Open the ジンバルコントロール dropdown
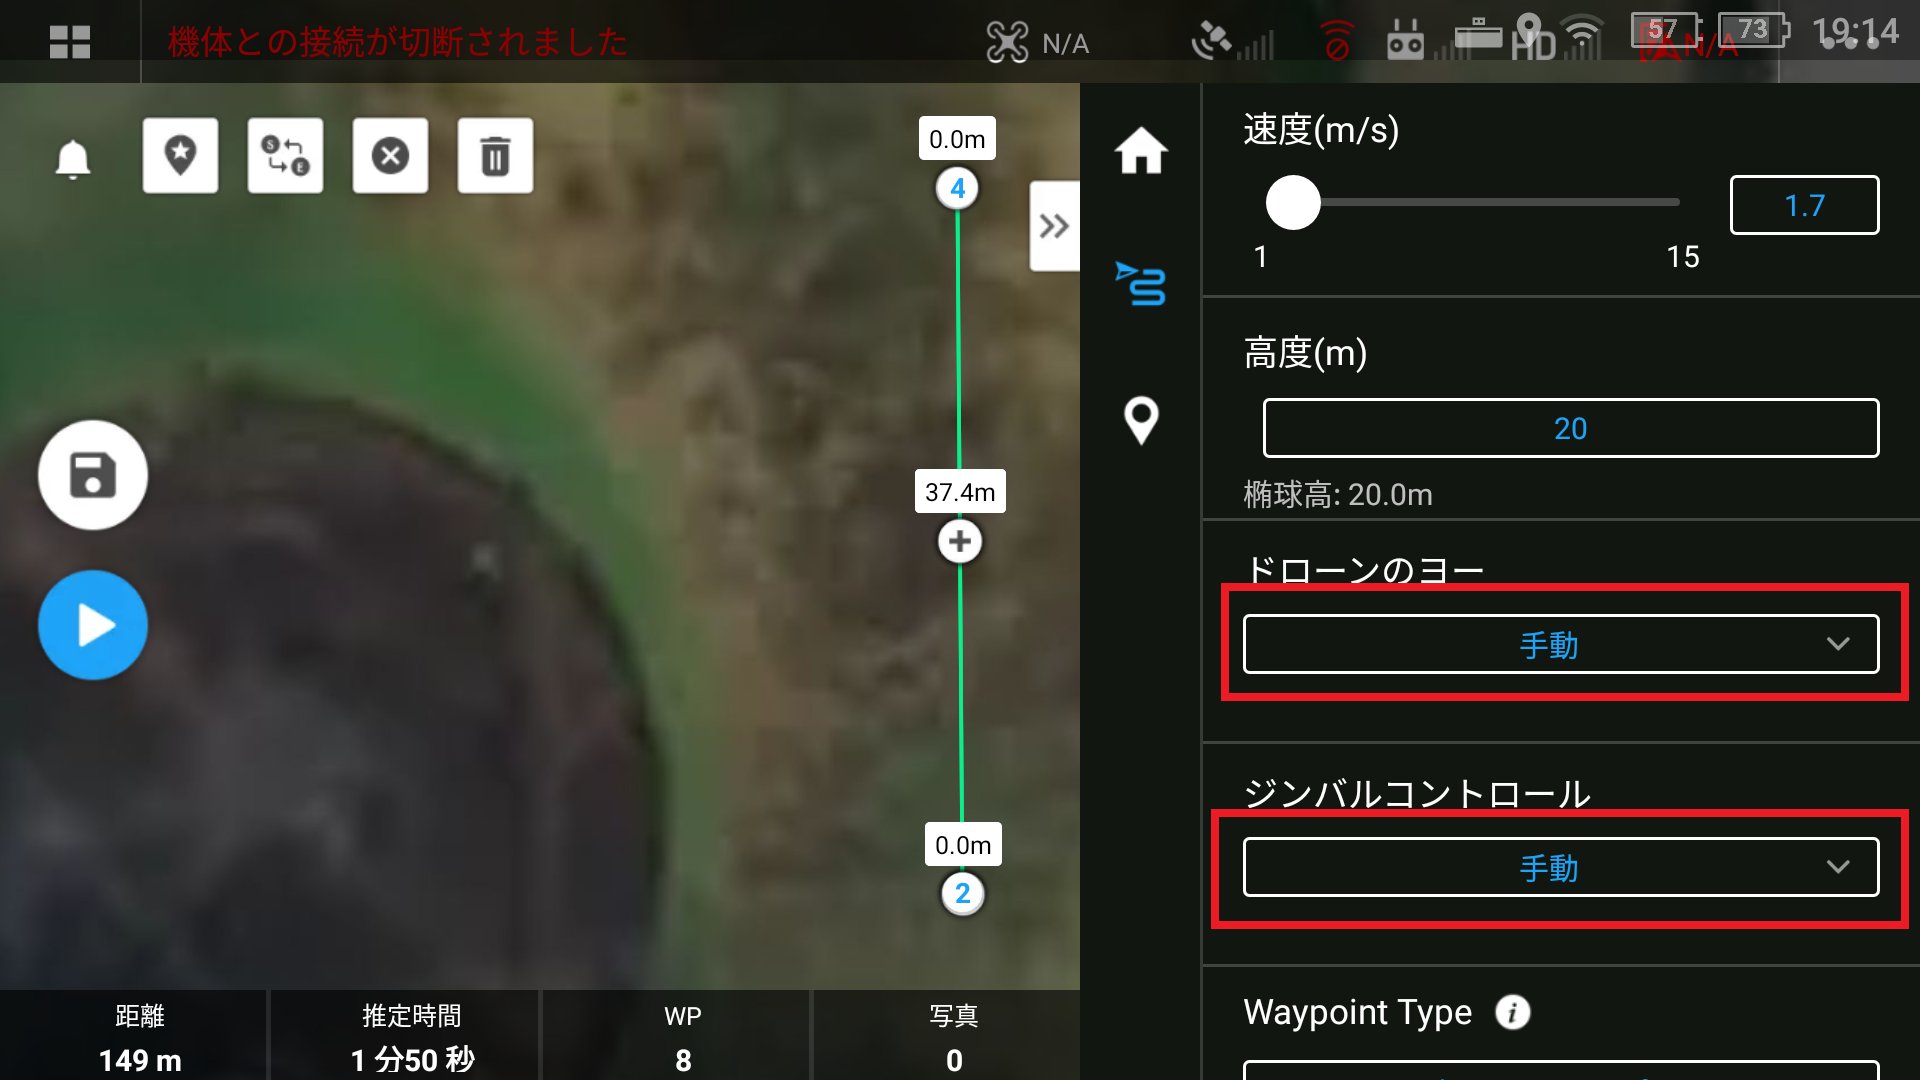 click(x=1560, y=867)
